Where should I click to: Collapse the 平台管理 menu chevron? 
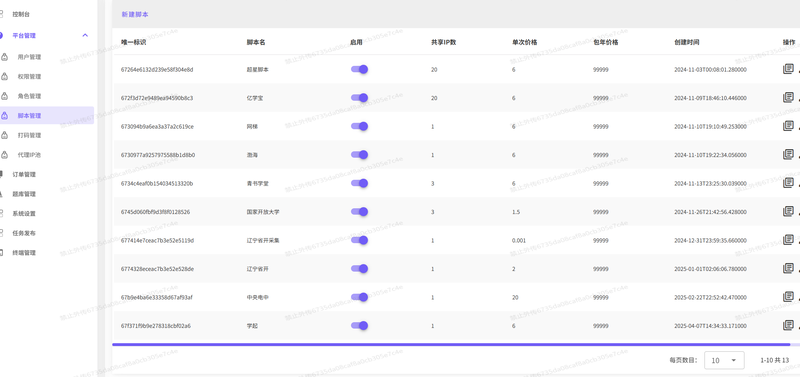tap(85, 36)
